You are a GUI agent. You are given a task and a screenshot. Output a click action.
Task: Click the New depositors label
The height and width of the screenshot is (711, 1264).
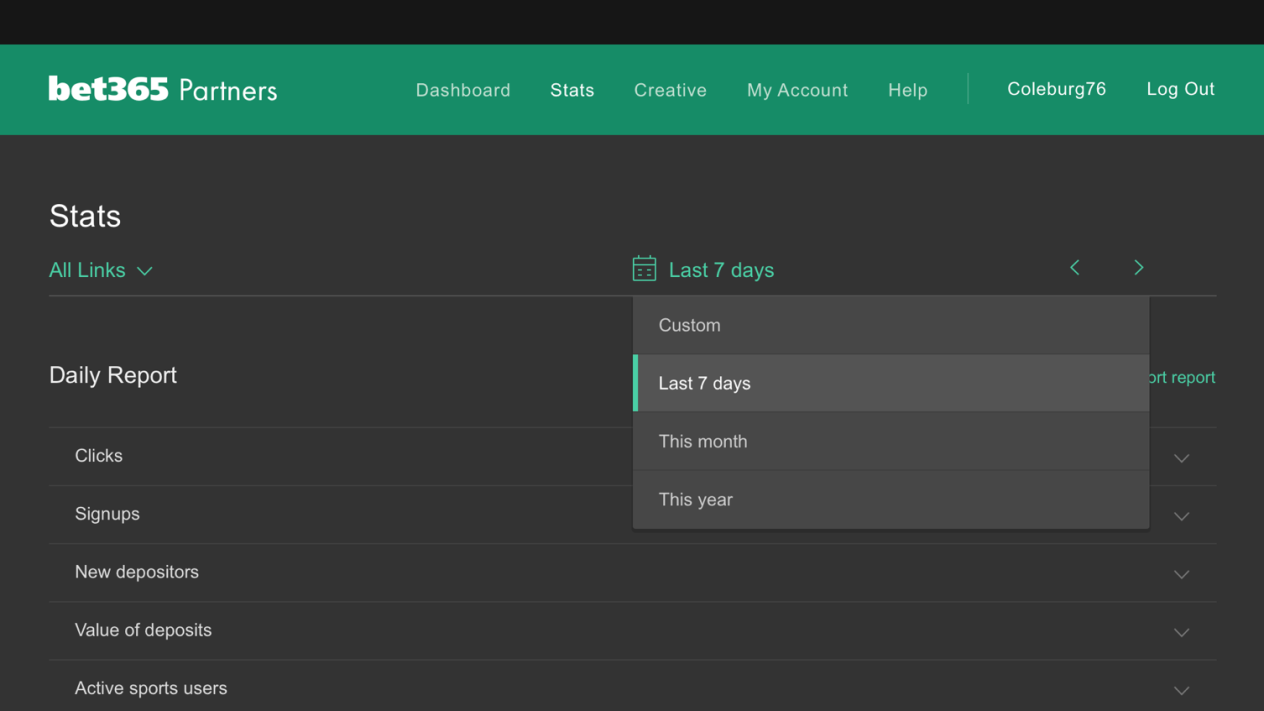click(137, 572)
